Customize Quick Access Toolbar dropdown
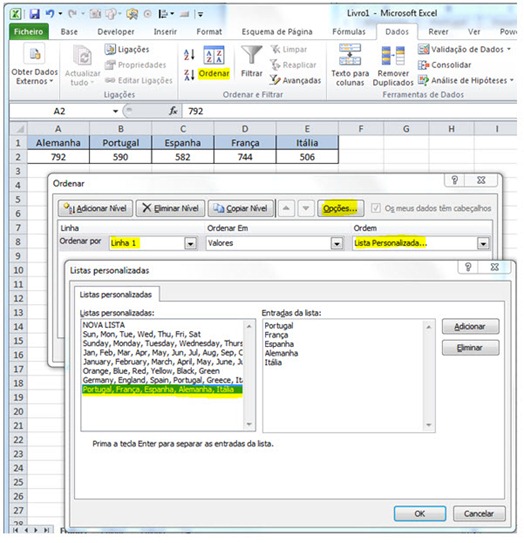 pyautogui.click(x=200, y=14)
